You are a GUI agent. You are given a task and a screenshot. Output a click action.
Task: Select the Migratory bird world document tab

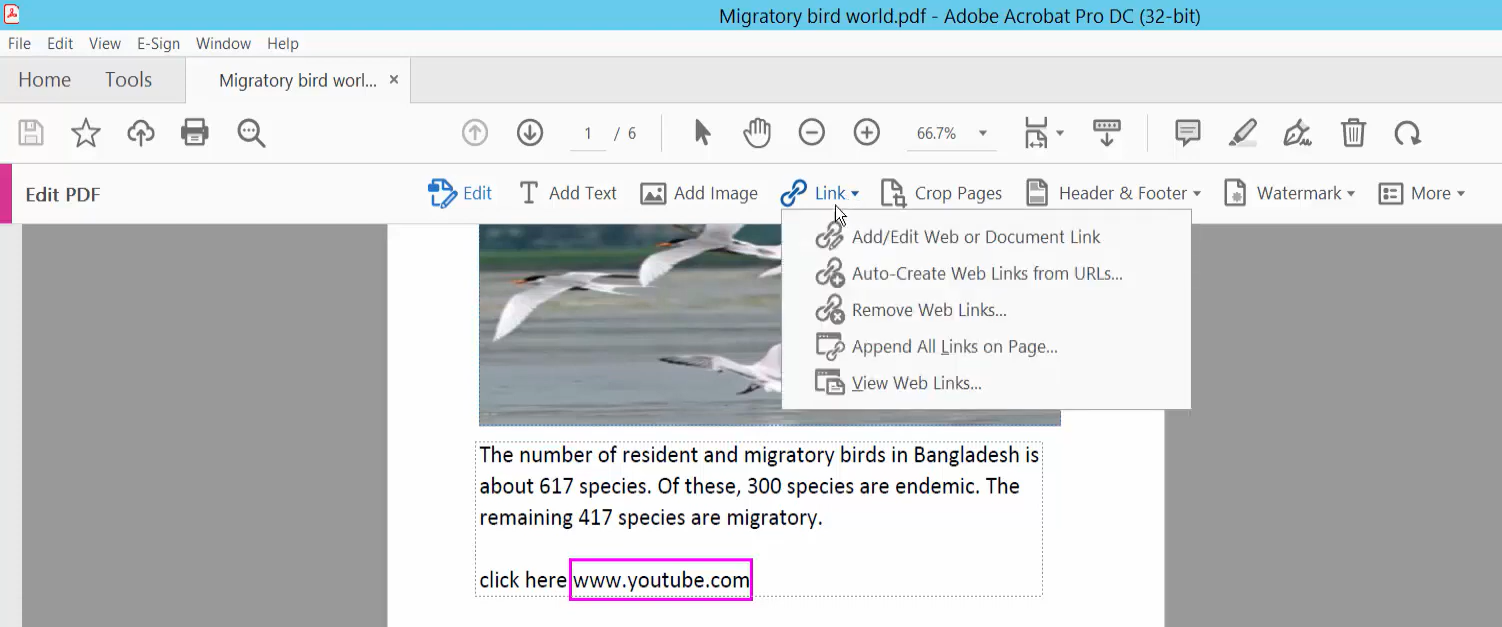tap(297, 80)
